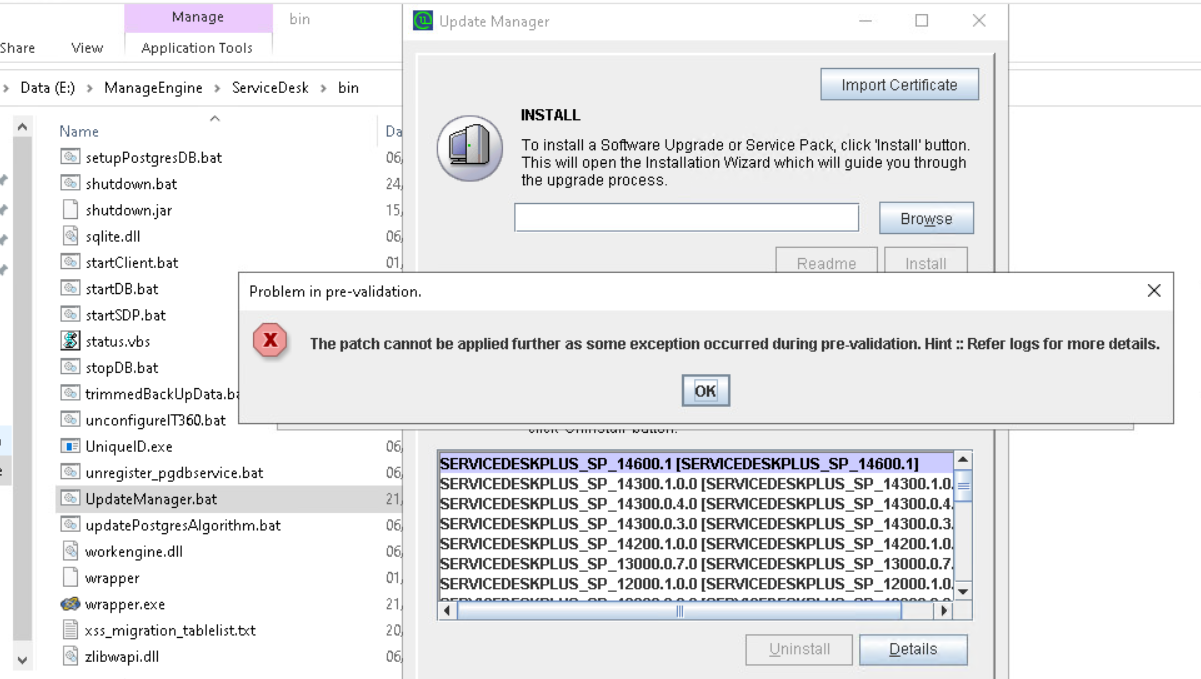1201x679 pixels.
Task: Click the status.vbs script icon
Action: pyautogui.click(x=70, y=341)
